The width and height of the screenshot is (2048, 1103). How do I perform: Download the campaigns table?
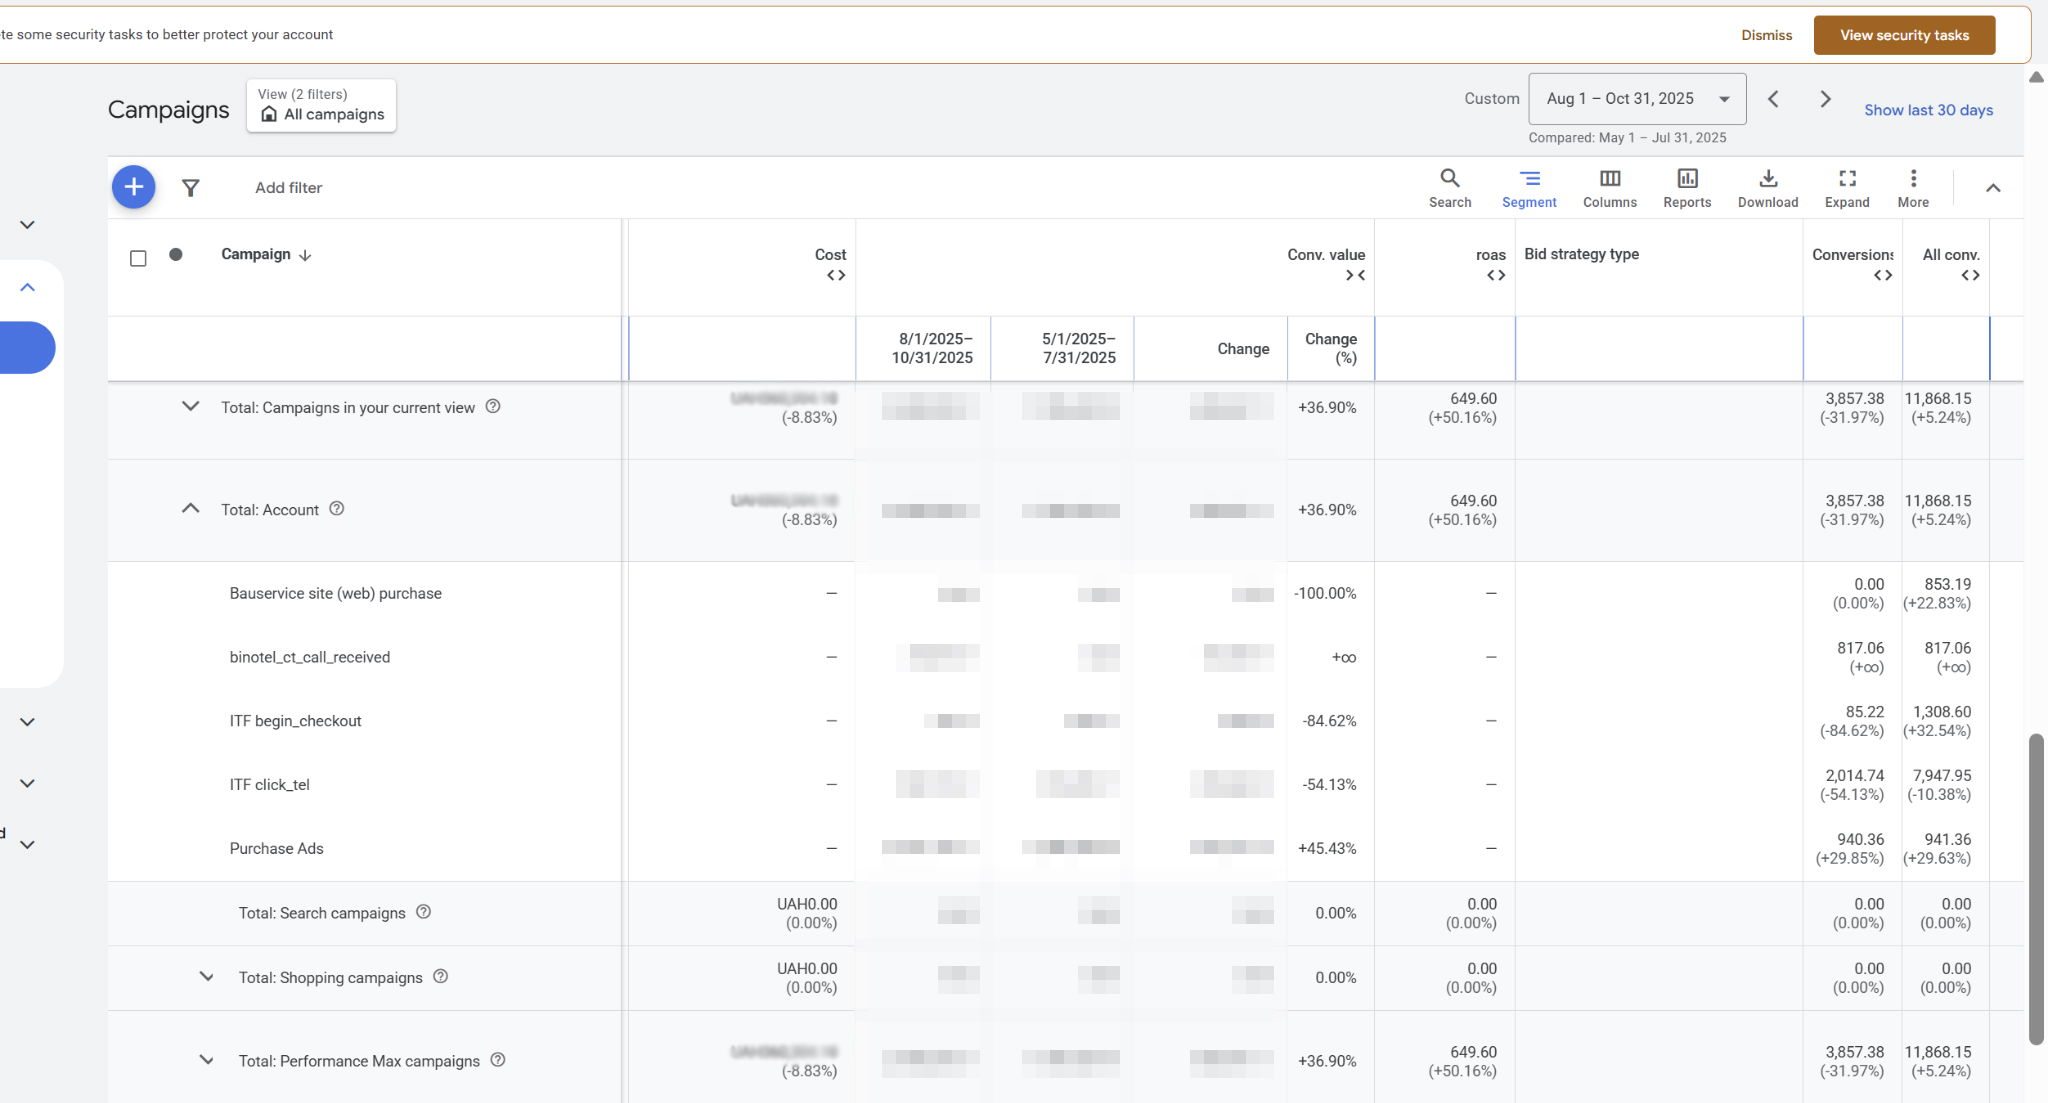[x=1767, y=188]
